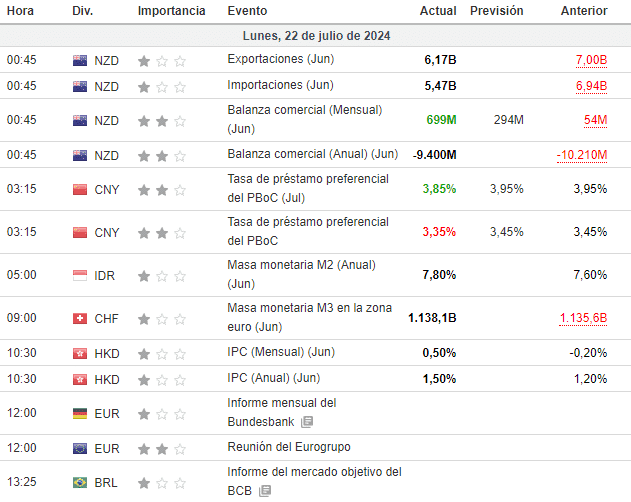Click Importancia column header

(x=172, y=11)
